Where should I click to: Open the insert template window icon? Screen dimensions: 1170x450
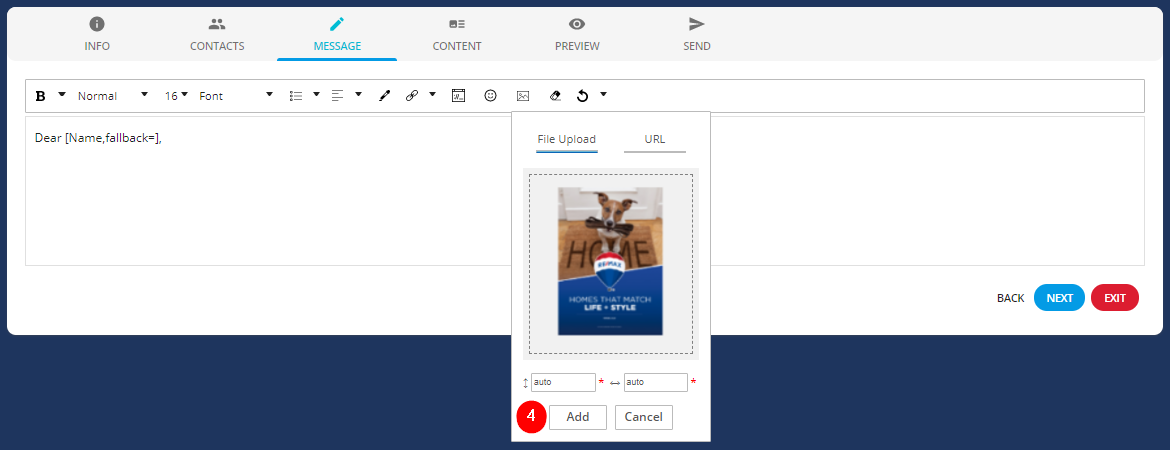click(x=459, y=96)
